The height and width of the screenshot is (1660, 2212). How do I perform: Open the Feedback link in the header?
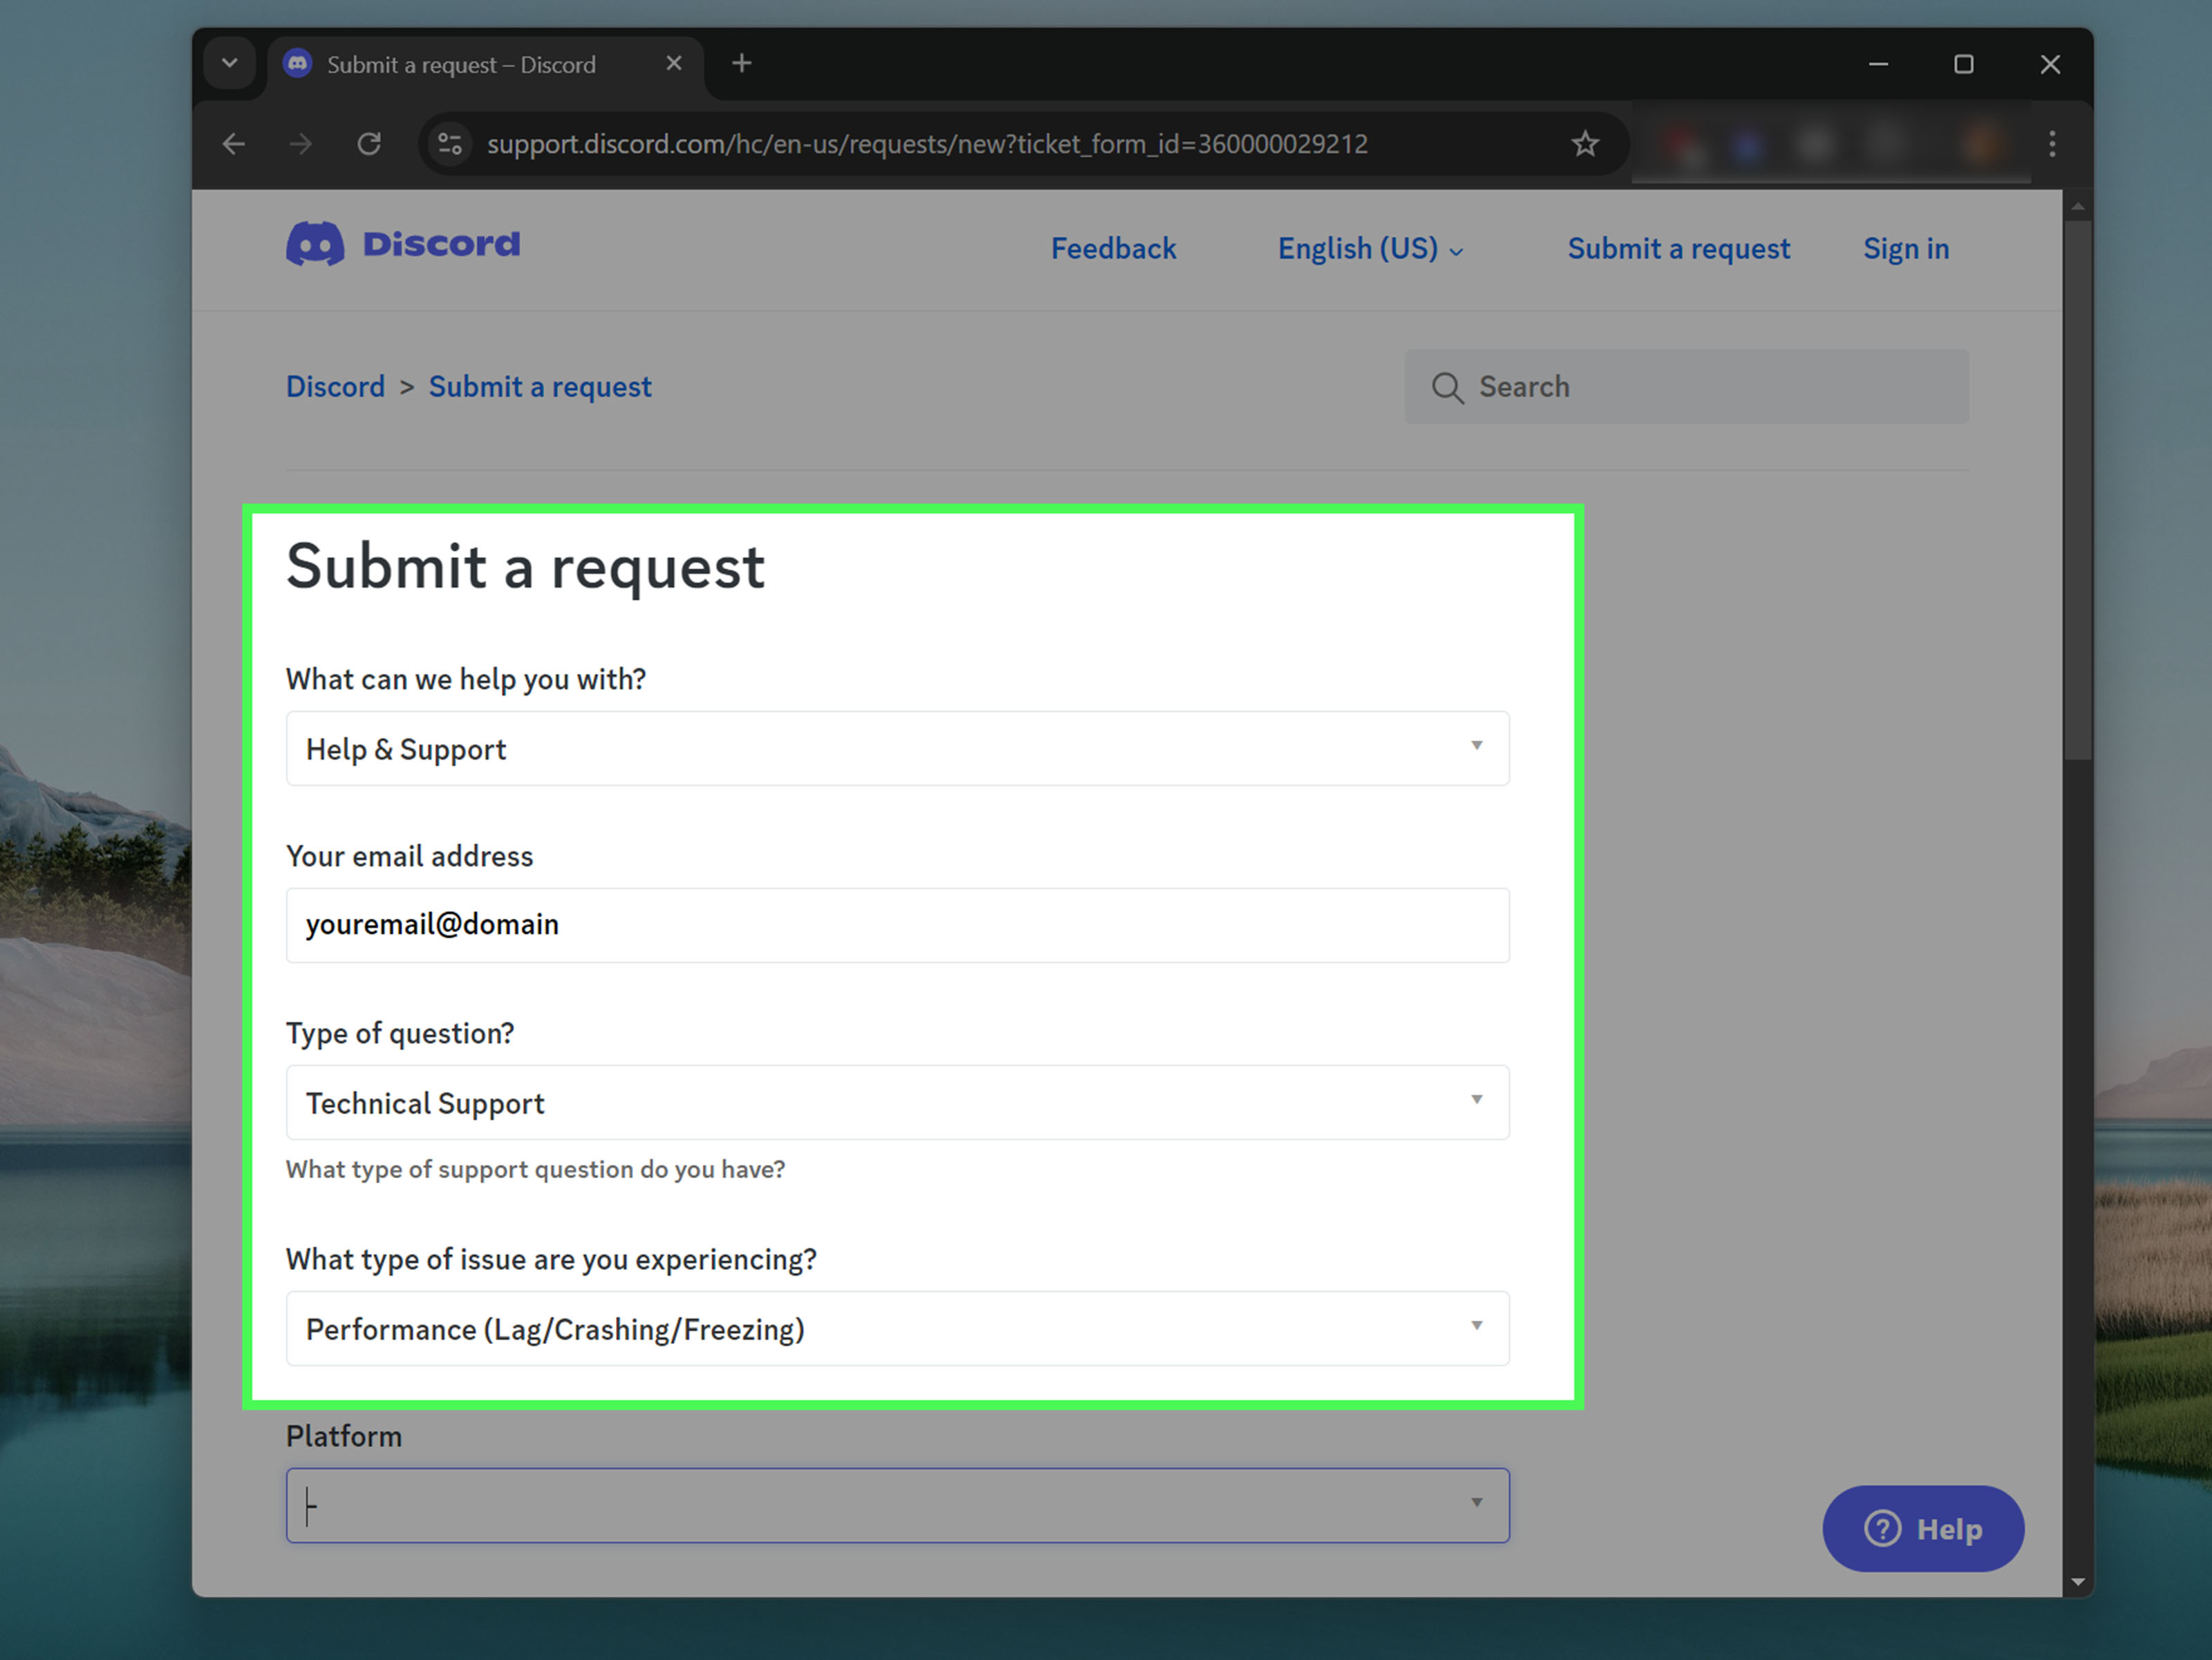point(1113,248)
